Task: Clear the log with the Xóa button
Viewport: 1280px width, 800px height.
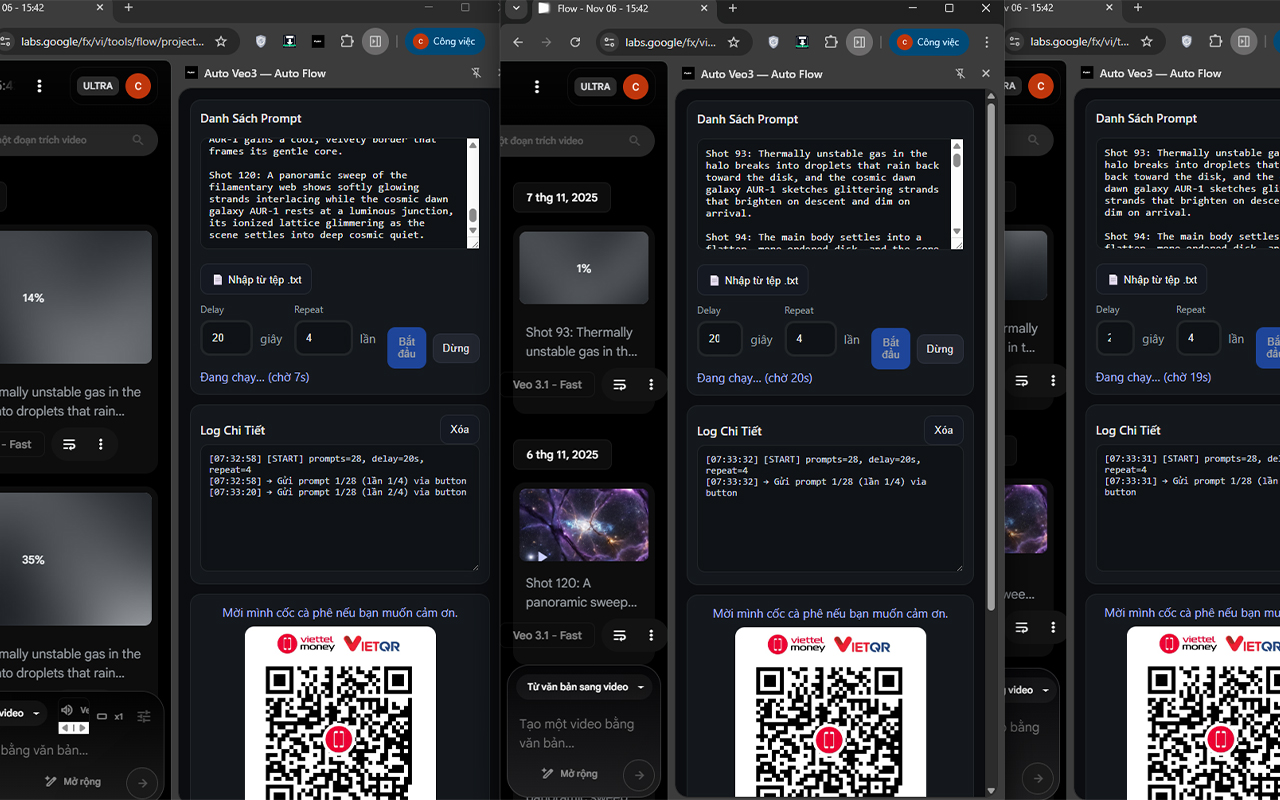Action: [943, 430]
